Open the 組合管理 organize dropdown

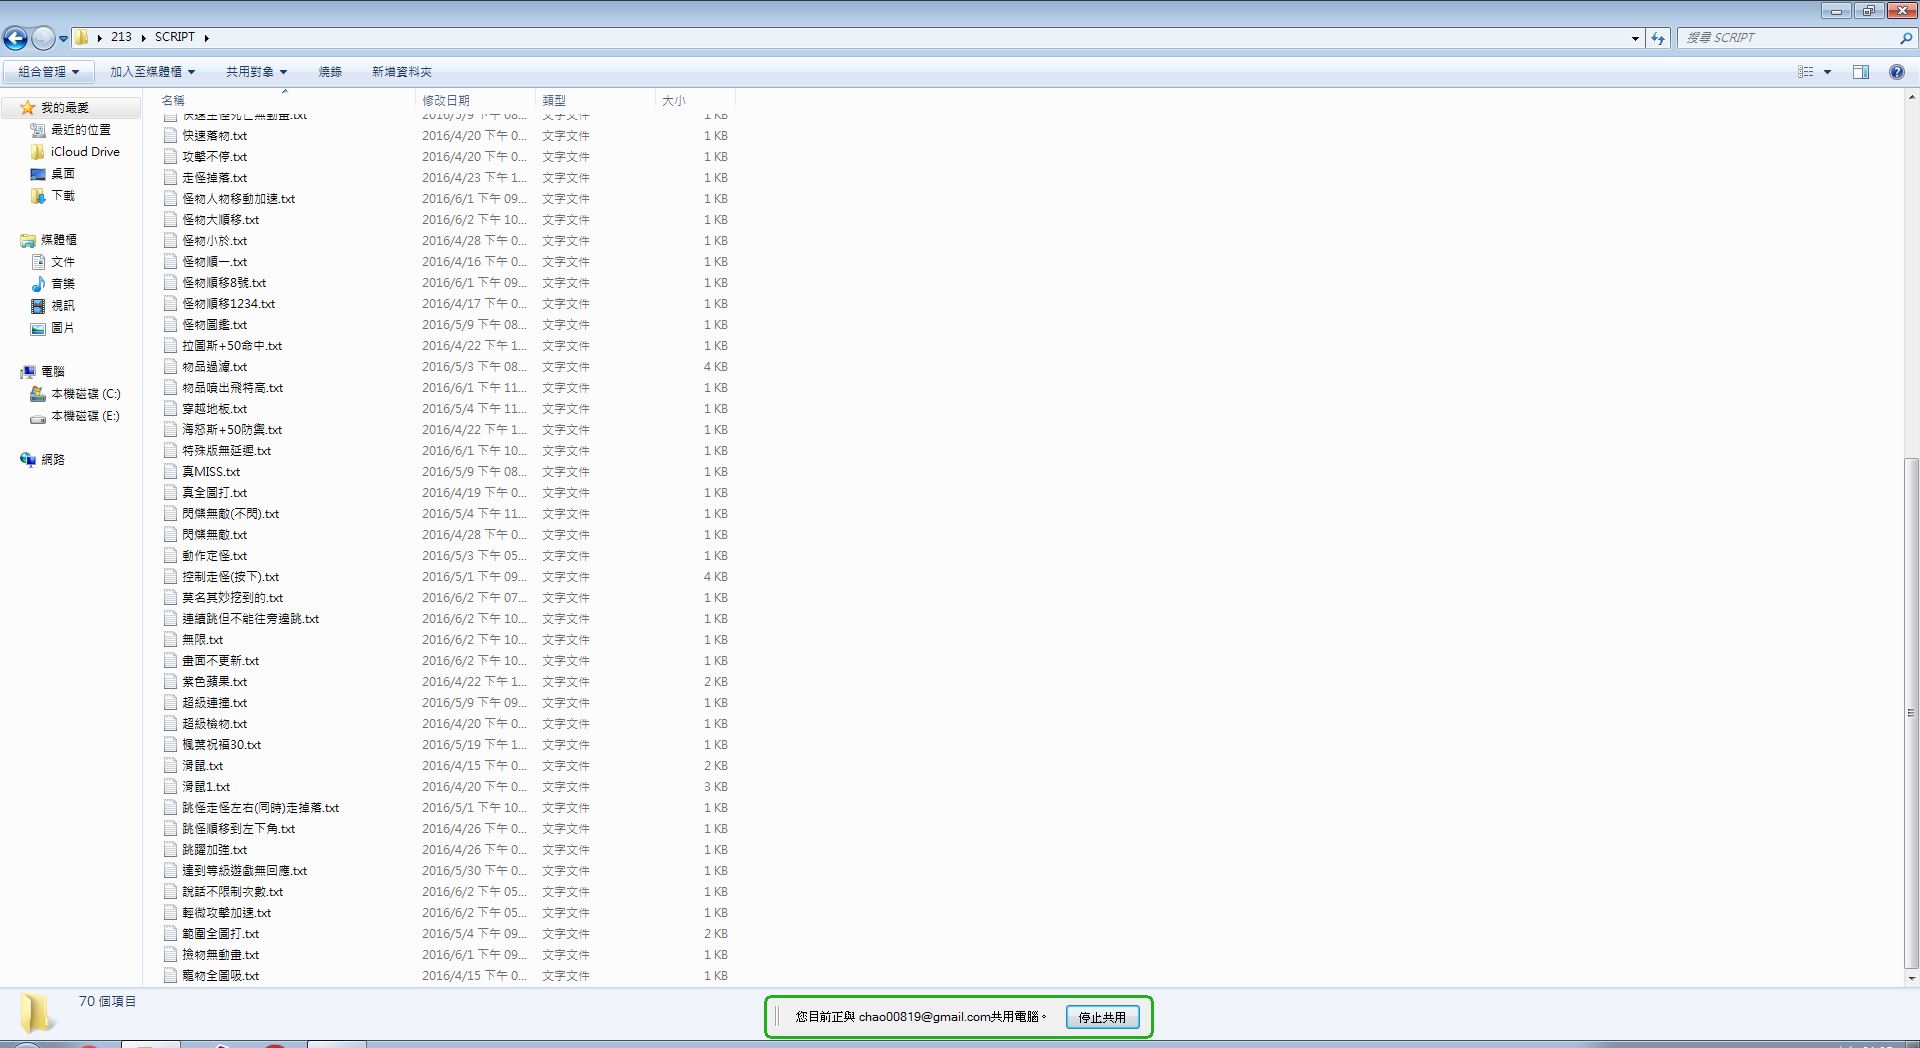pyautogui.click(x=48, y=72)
